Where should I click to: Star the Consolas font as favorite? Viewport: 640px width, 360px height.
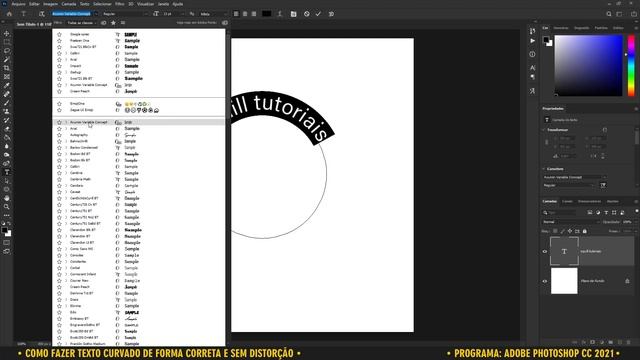(59, 255)
